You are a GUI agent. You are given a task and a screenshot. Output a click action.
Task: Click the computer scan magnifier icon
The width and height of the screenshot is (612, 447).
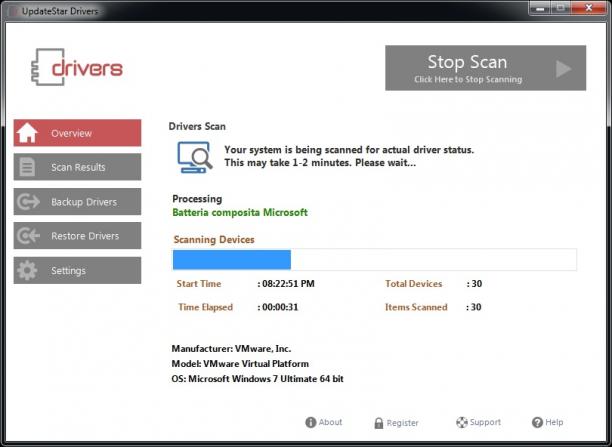click(x=195, y=157)
